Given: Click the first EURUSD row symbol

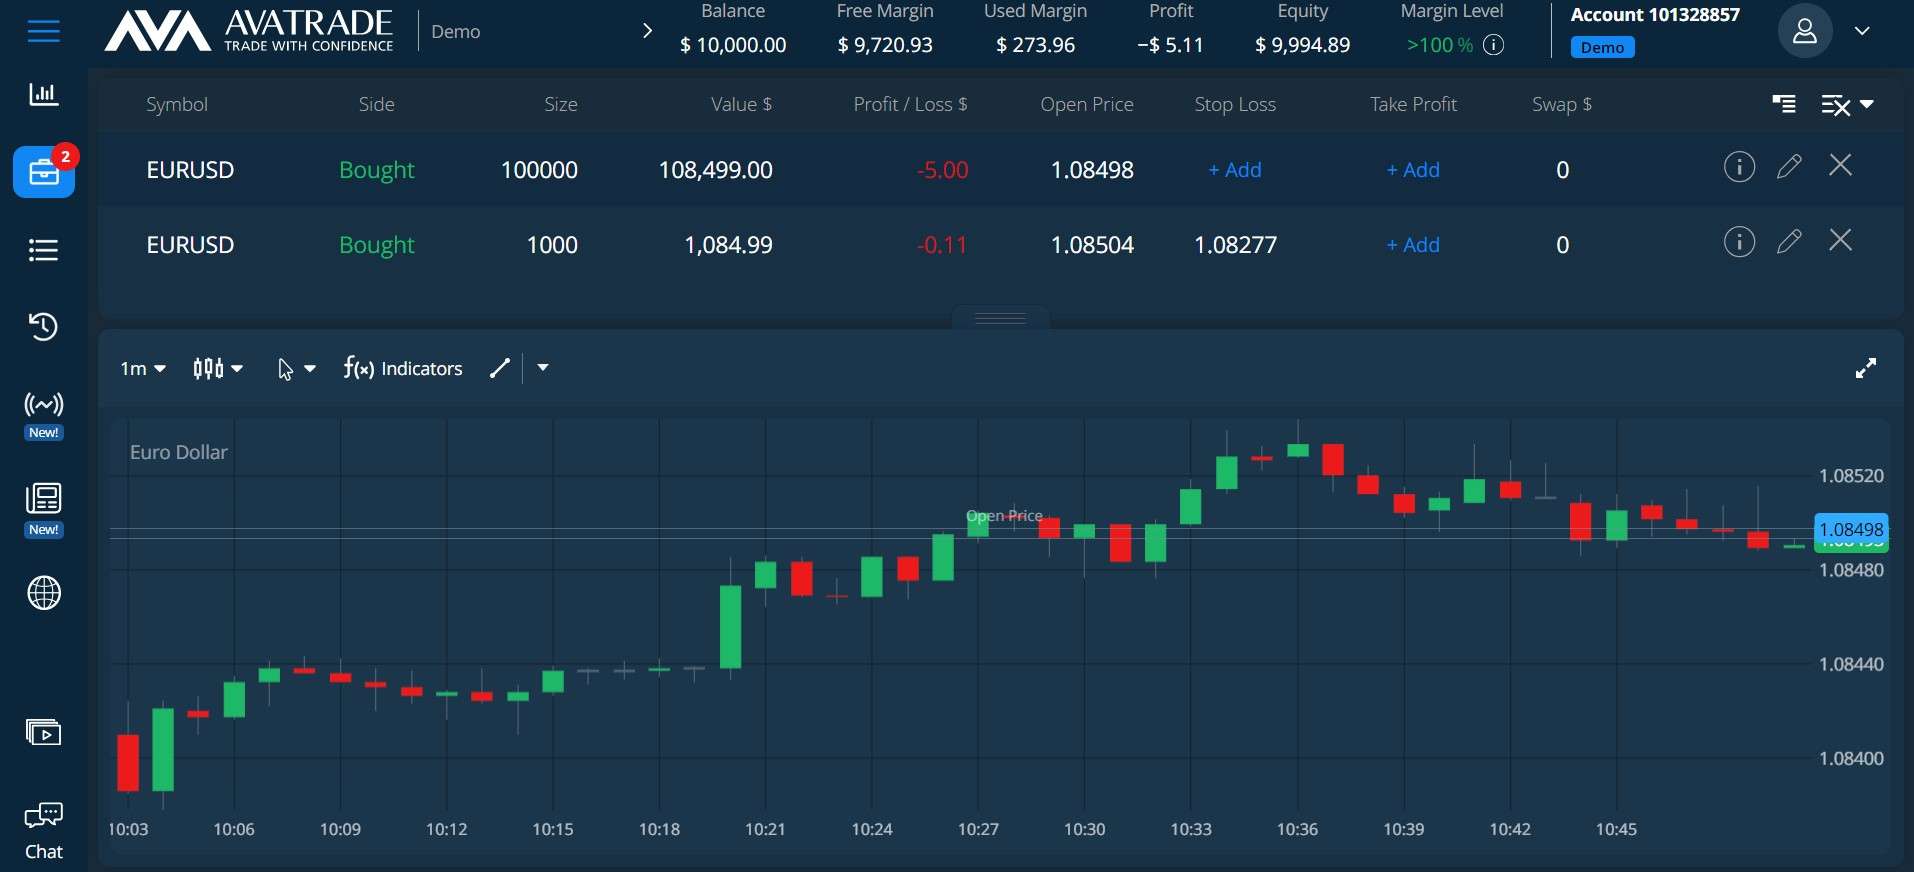Looking at the screenshot, I should 190,170.
